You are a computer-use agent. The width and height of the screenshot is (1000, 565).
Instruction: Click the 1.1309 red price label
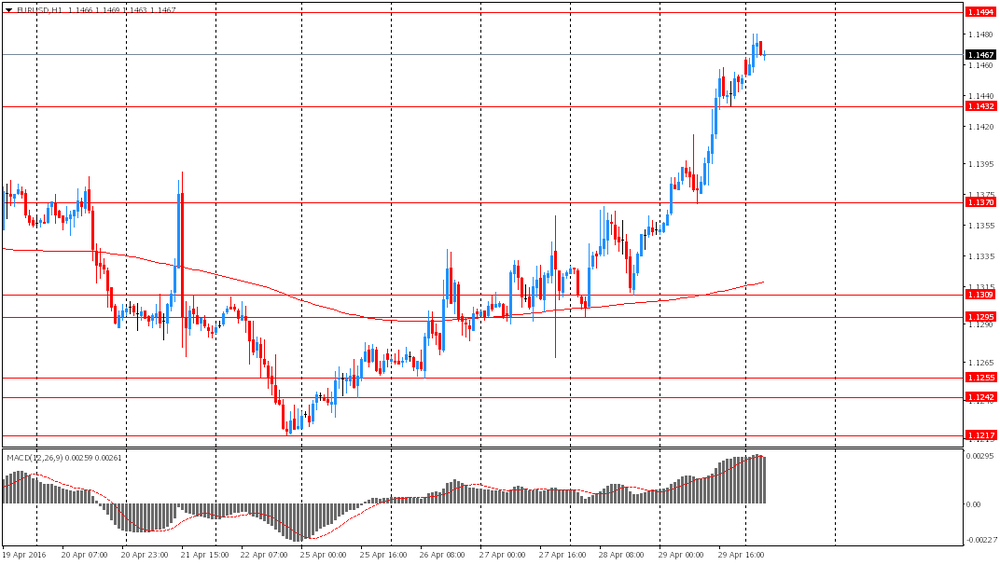pyautogui.click(x=979, y=294)
